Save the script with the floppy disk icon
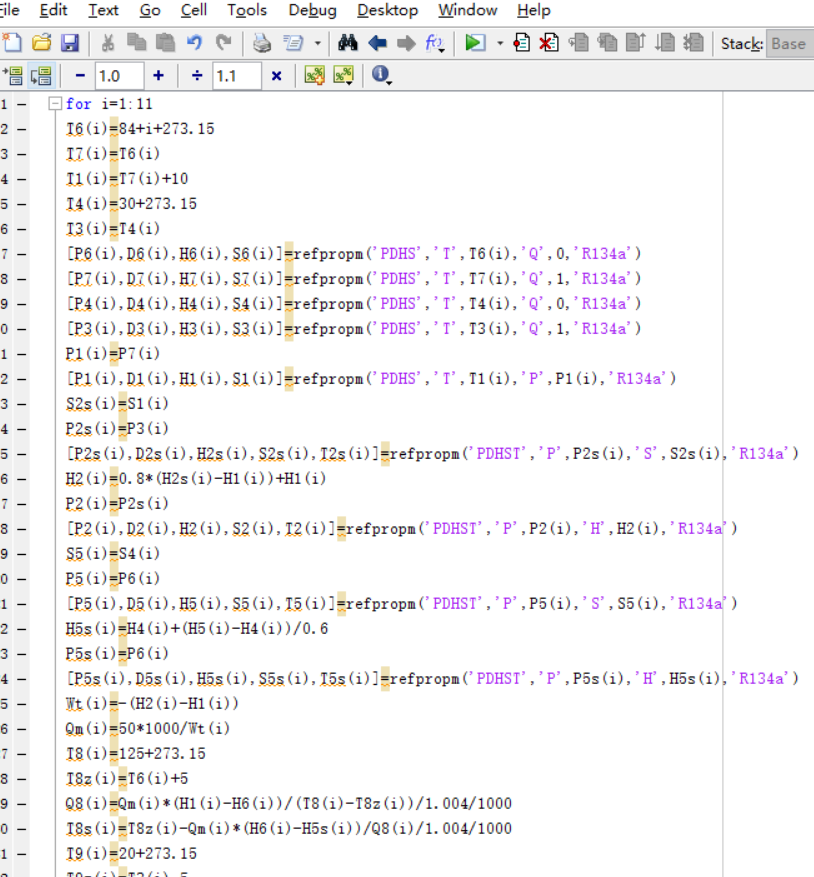814x877 pixels. pos(70,43)
